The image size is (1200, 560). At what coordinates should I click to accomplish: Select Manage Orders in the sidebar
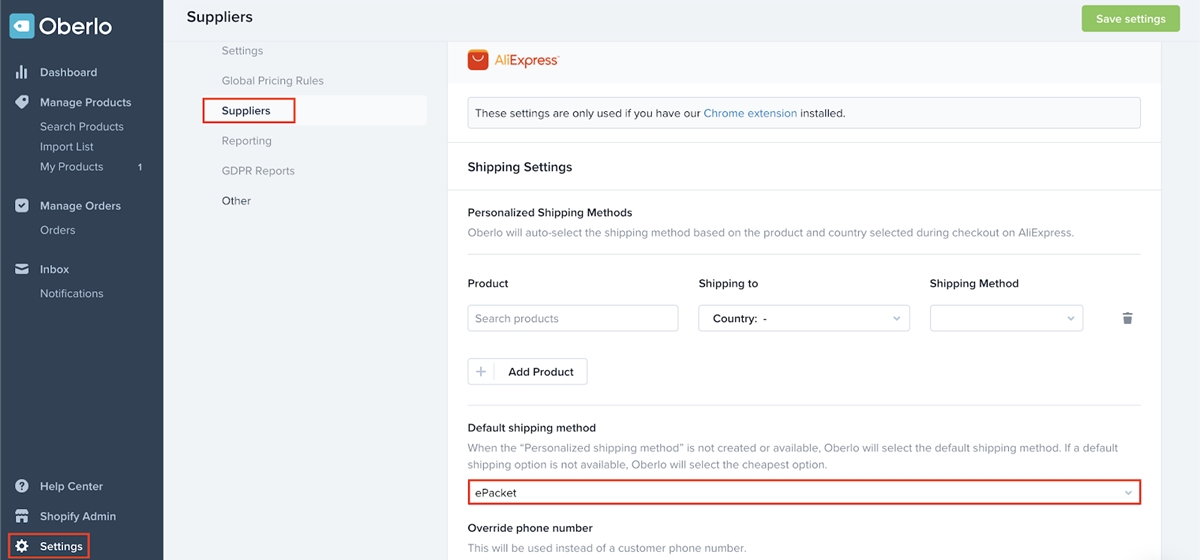(x=80, y=206)
